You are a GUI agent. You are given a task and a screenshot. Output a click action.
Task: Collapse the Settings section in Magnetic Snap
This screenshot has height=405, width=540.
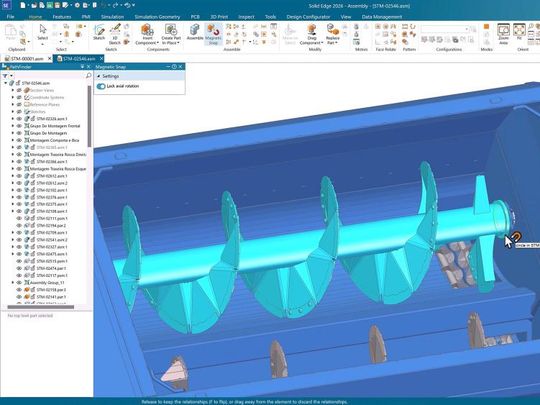point(99,76)
